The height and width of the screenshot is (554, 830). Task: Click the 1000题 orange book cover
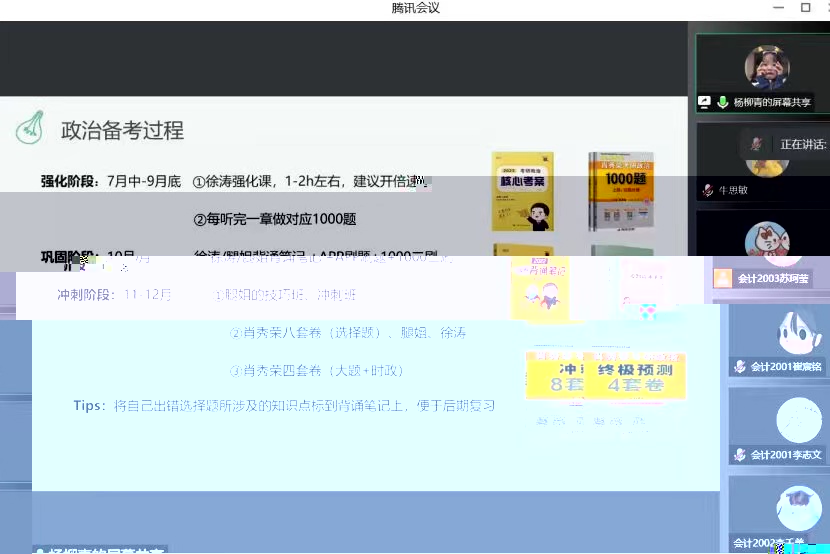(x=621, y=192)
